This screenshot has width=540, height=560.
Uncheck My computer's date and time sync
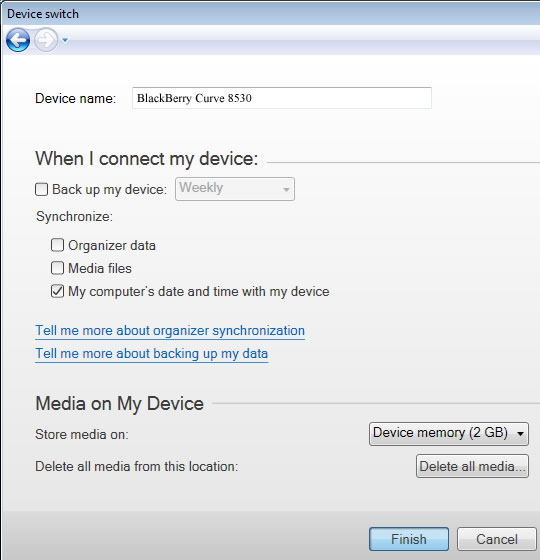(x=57, y=291)
